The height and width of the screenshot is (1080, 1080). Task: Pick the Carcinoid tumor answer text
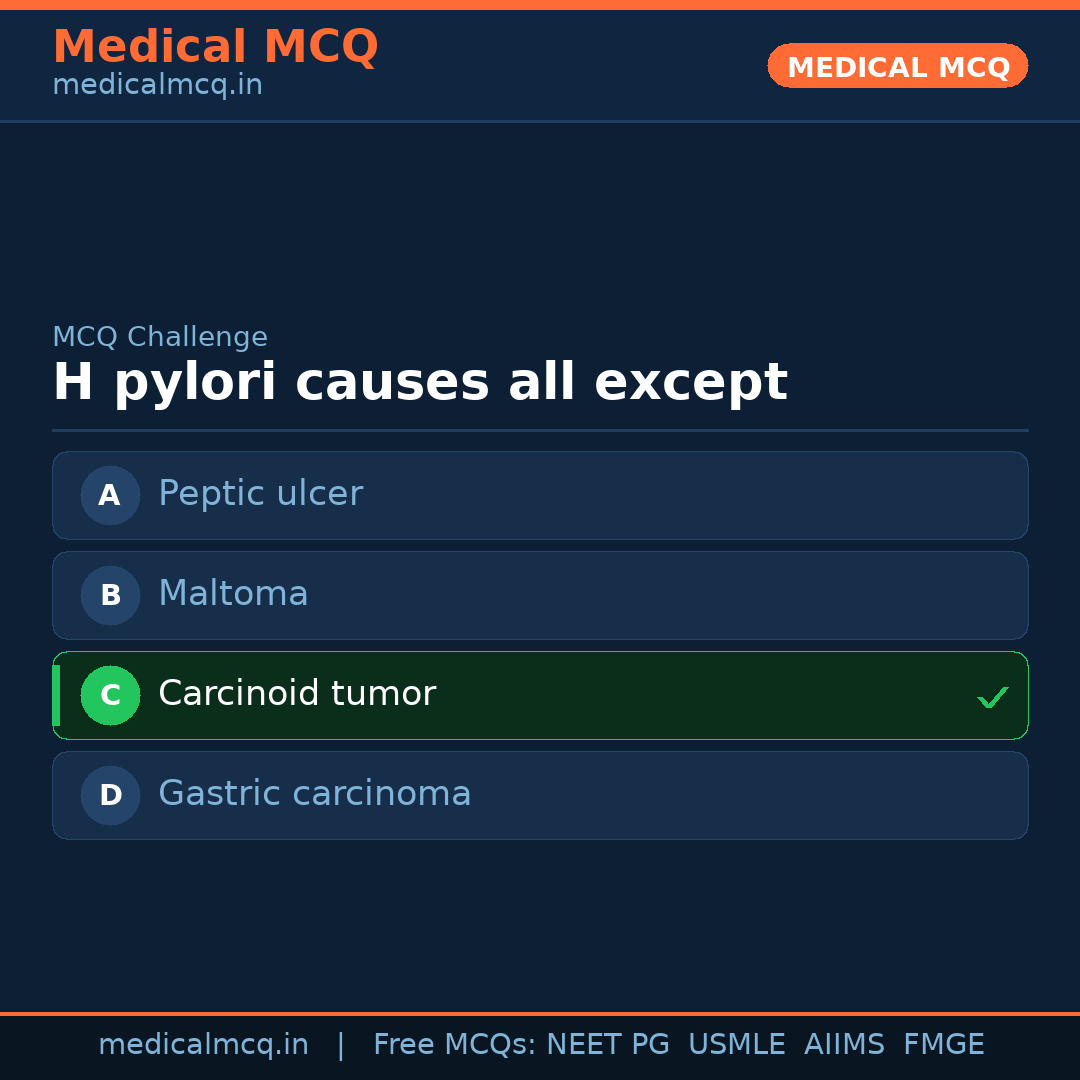tap(297, 694)
